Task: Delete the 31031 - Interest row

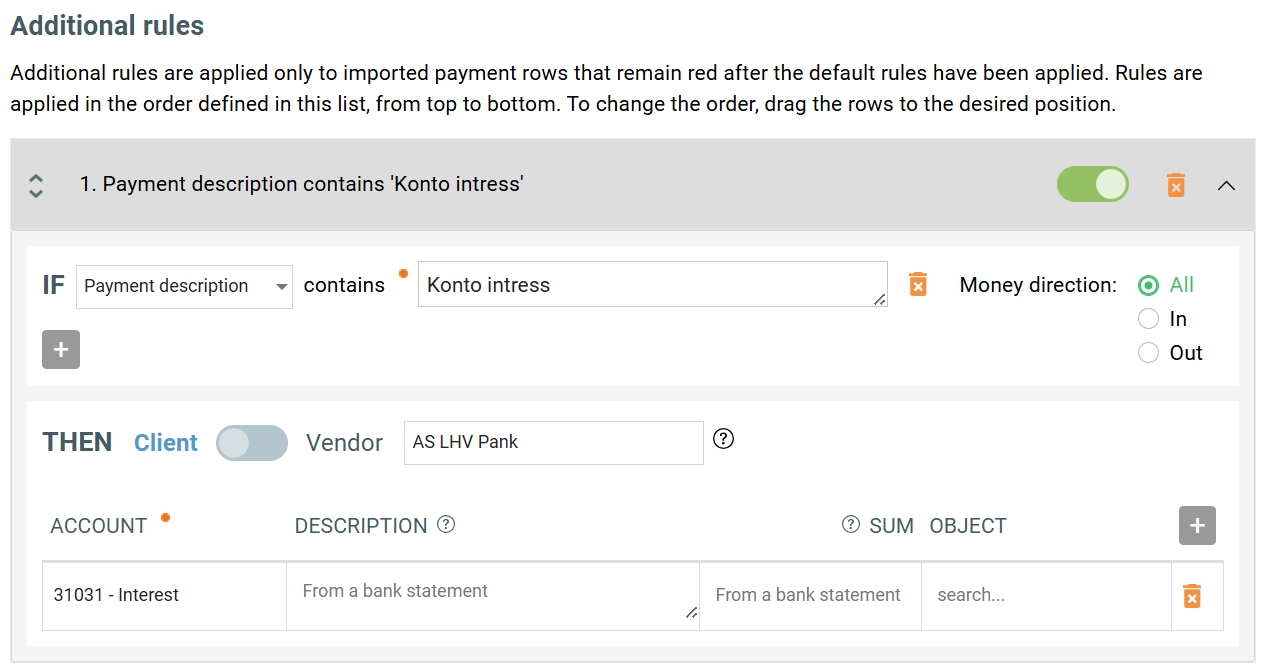Action: tap(1191, 596)
